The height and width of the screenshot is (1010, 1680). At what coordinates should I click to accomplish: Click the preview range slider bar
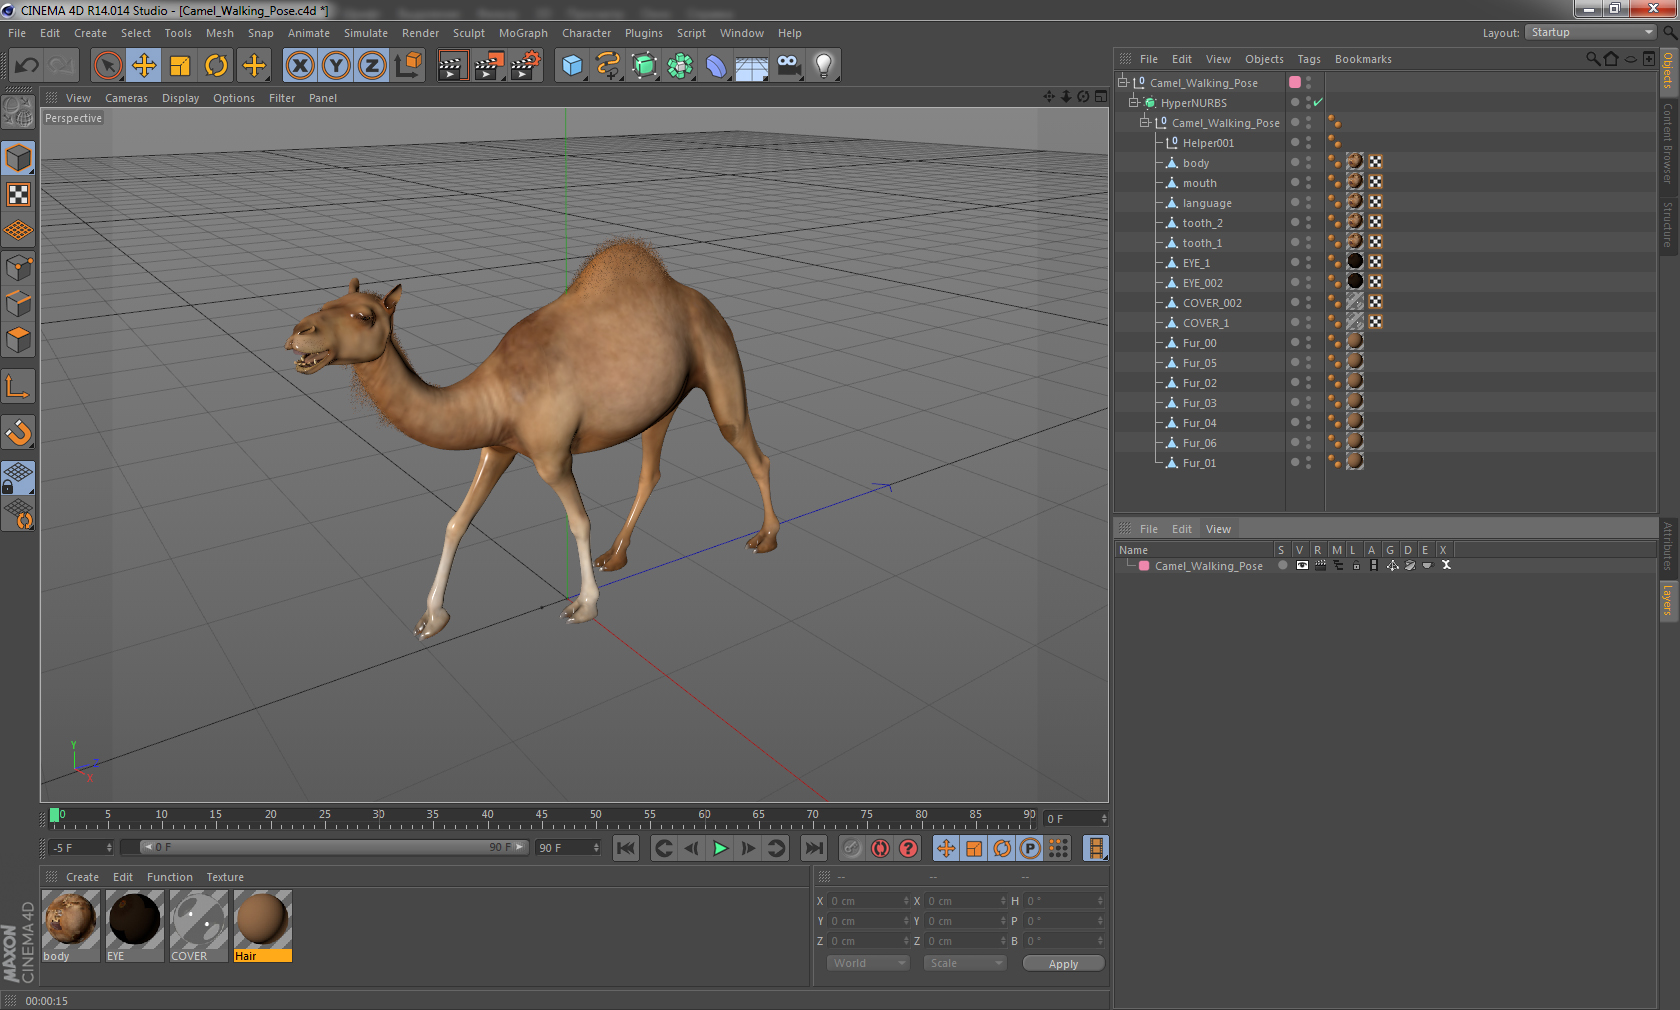click(333, 847)
